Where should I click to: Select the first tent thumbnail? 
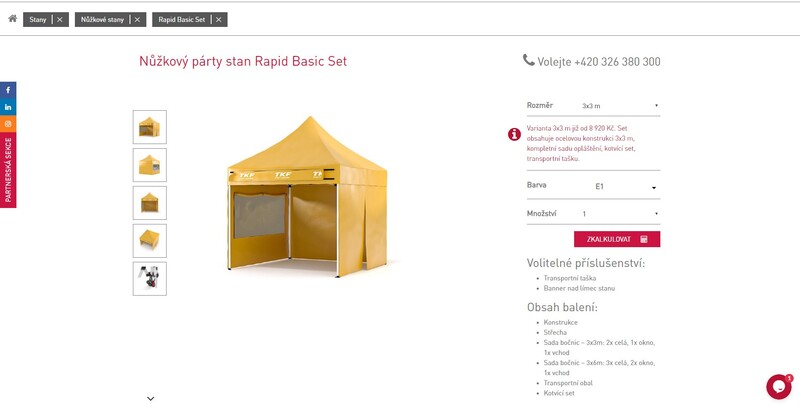tap(149, 127)
